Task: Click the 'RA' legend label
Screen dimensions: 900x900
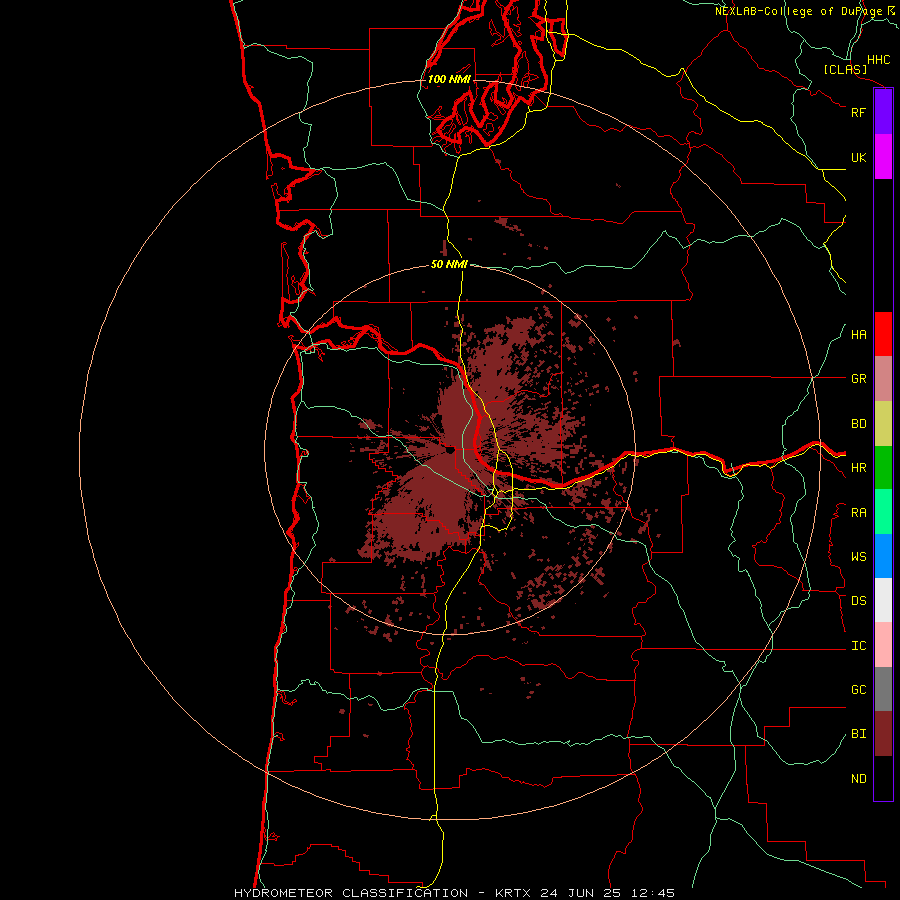Action: tap(858, 513)
